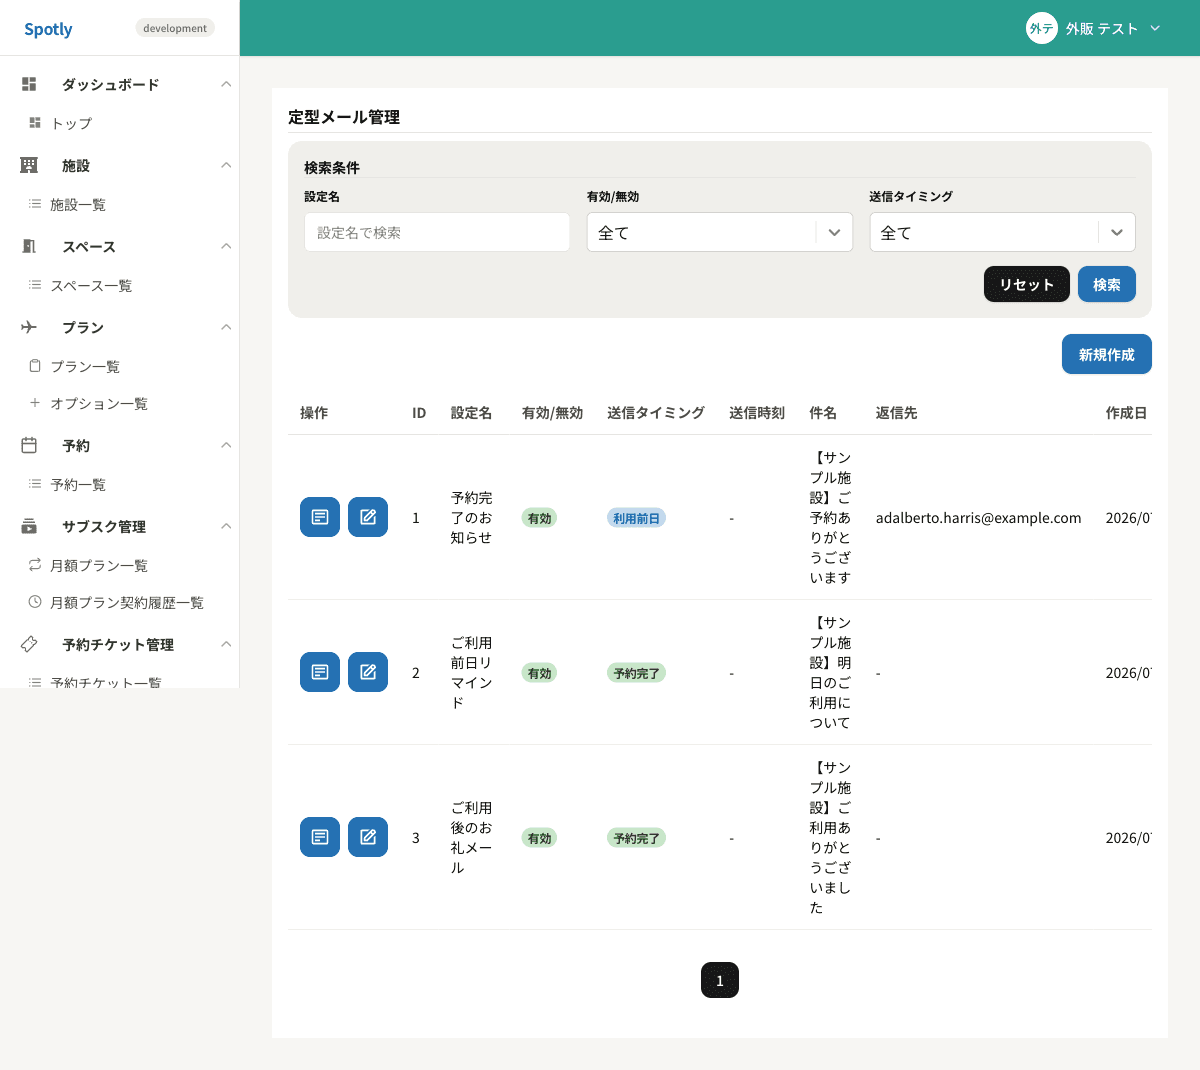This screenshot has width=1200, height=1070.
Task: Collapse the 予約 section
Action: click(x=226, y=445)
